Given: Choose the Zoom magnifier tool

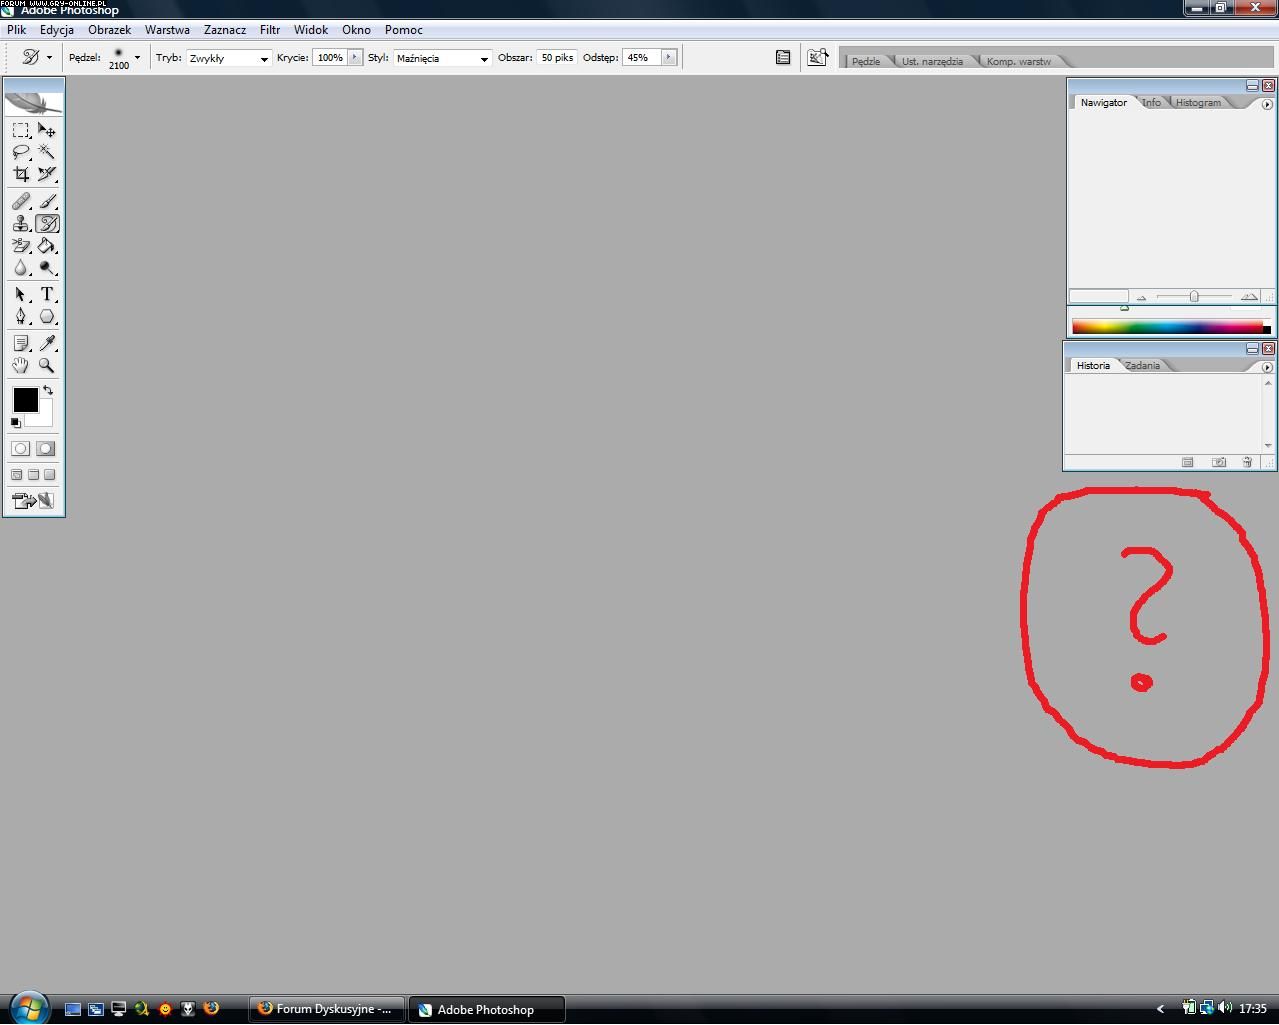Looking at the screenshot, I should (x=46, y=365).
